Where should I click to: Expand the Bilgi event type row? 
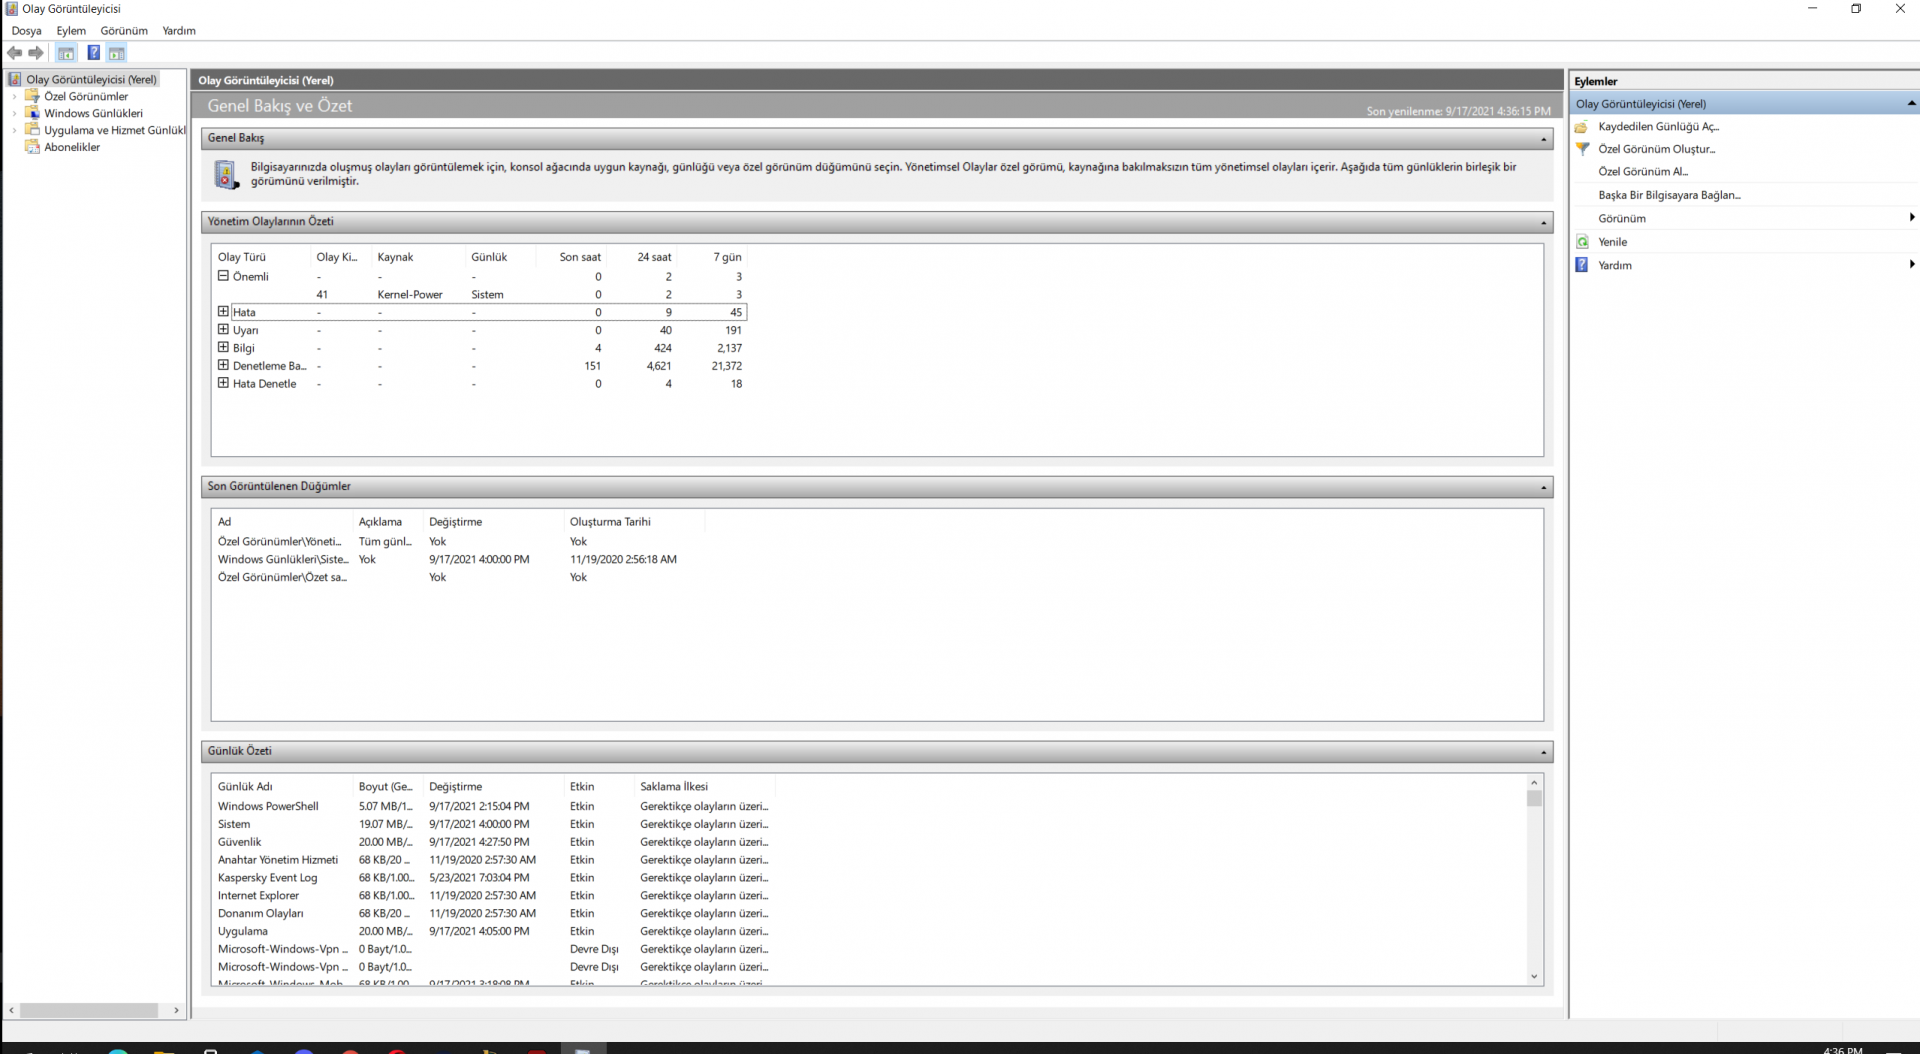coord(223,347)
